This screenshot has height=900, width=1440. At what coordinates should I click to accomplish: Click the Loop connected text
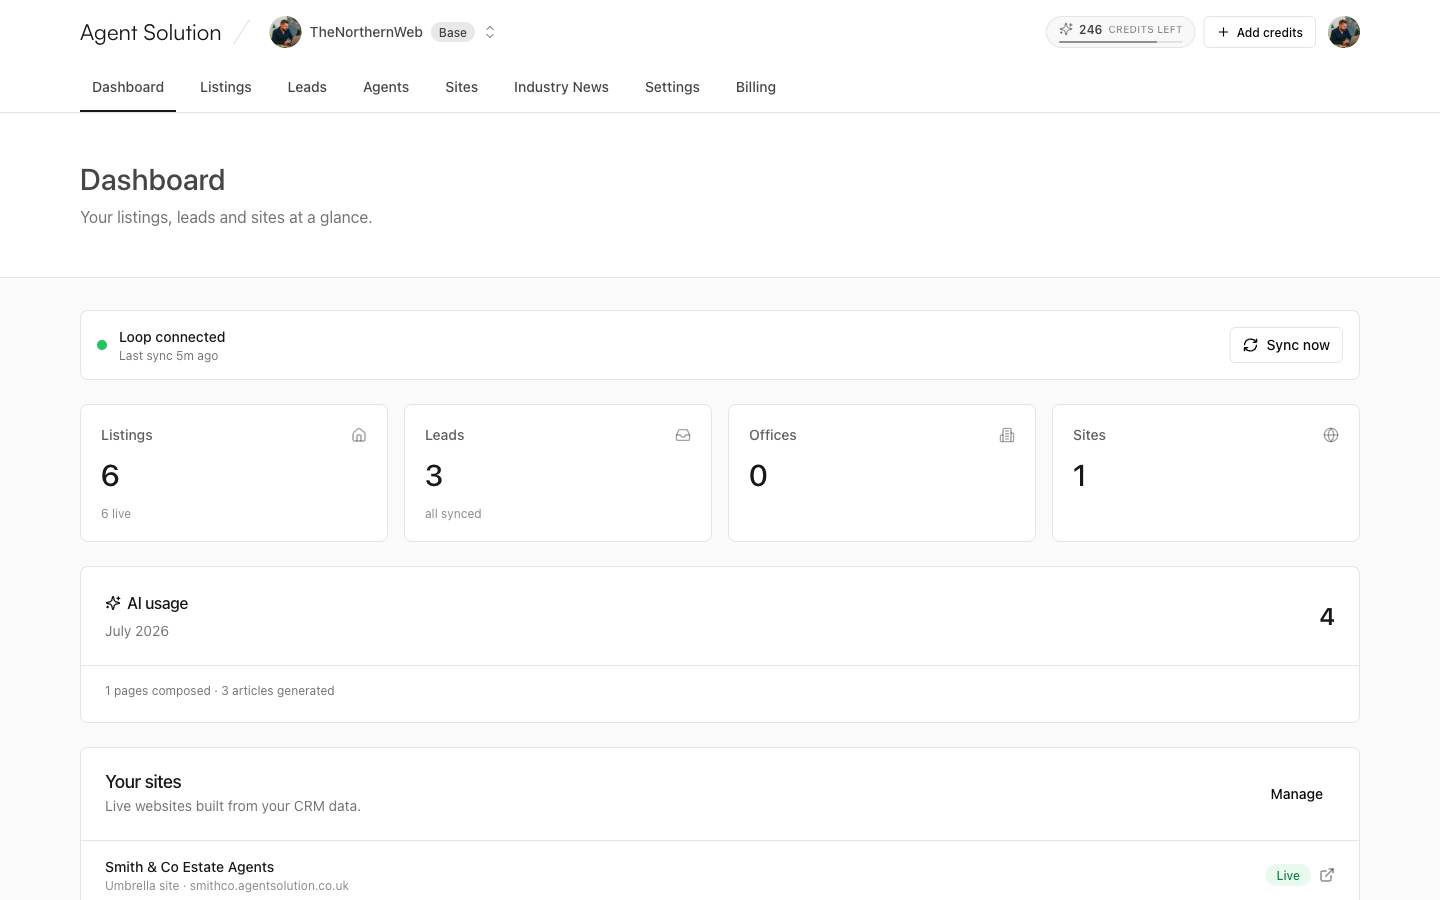pyautogui.click(x=172, y=337)
